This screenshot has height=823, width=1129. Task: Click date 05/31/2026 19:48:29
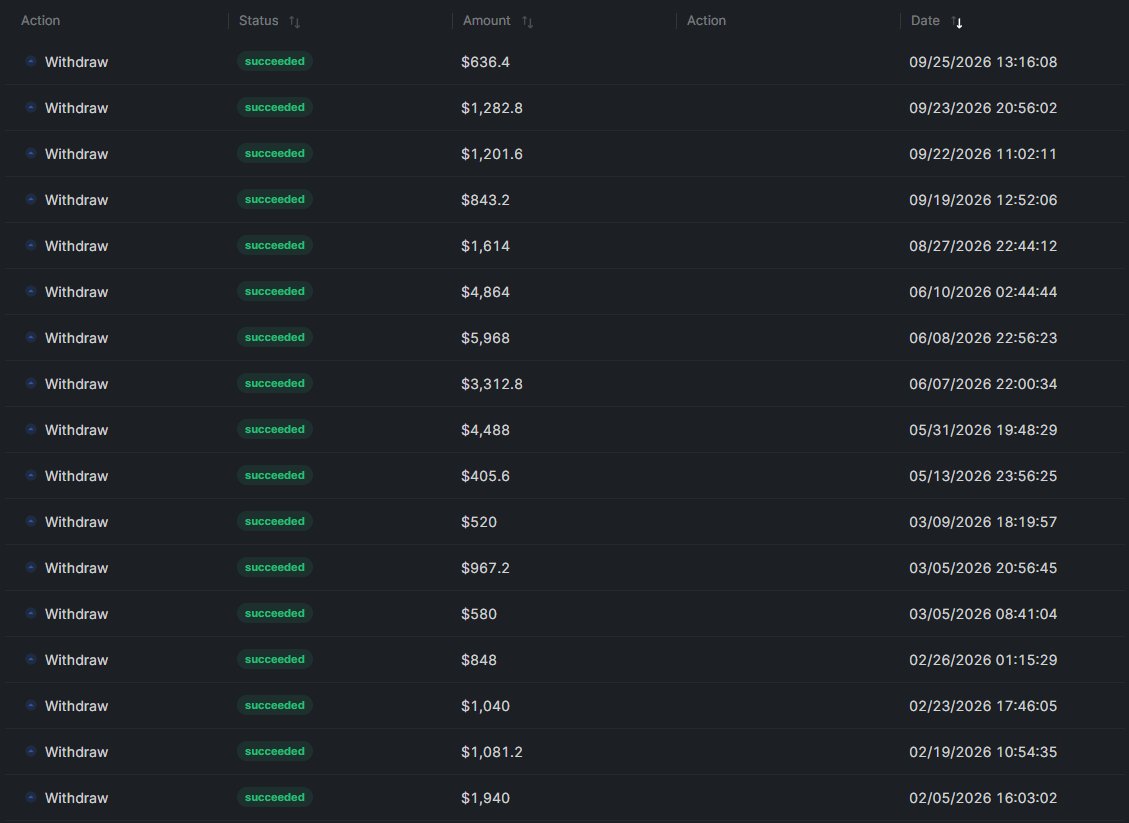(983, 431)
